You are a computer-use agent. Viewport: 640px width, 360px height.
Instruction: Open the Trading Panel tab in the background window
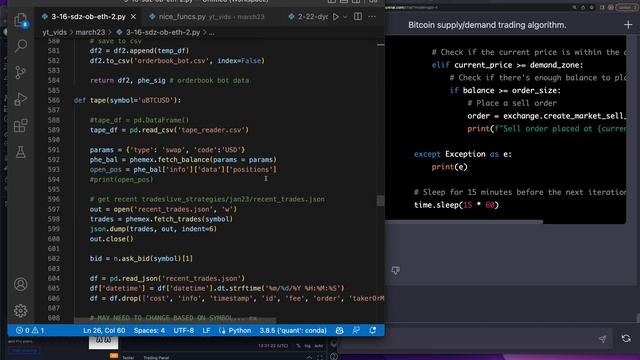pyautogui.click(x=156, y=358)
